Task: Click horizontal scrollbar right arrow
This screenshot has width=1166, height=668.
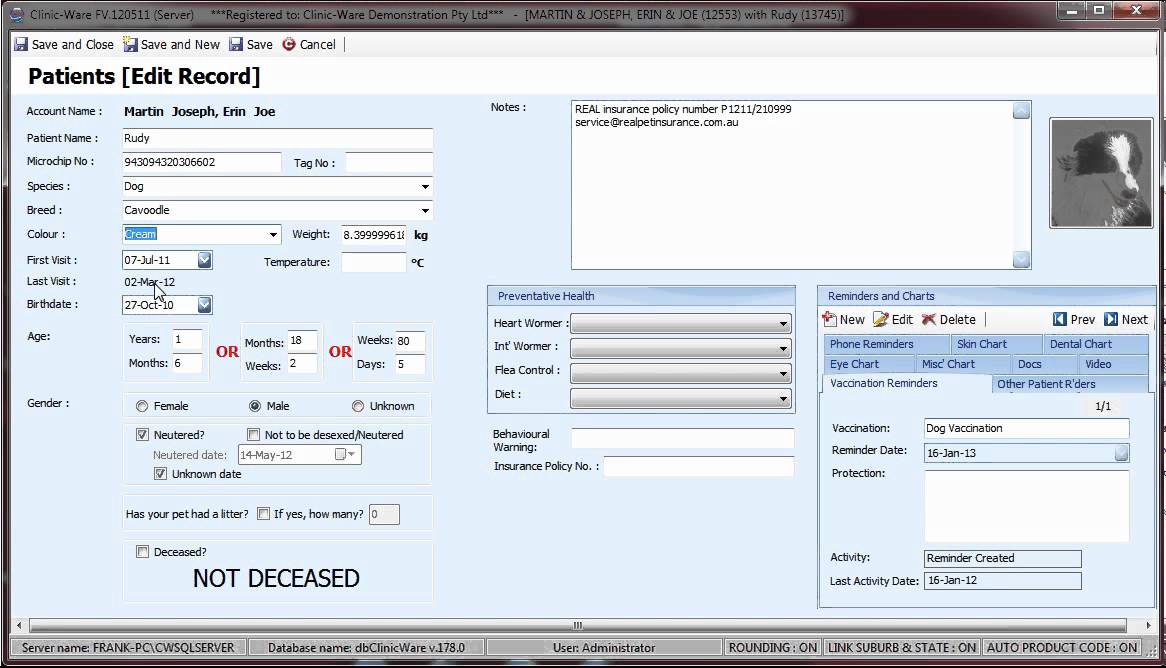Action: (x=1147, y=626)
